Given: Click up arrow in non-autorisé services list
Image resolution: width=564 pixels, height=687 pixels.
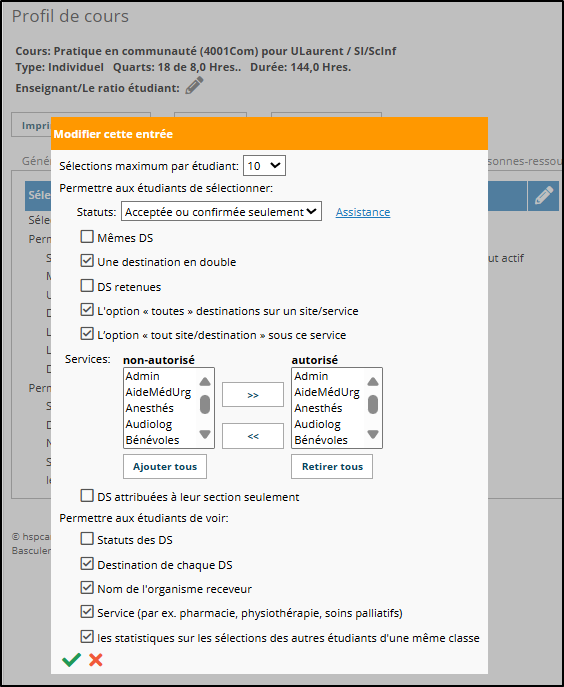Looking at the screenshot, I should 205,382.
